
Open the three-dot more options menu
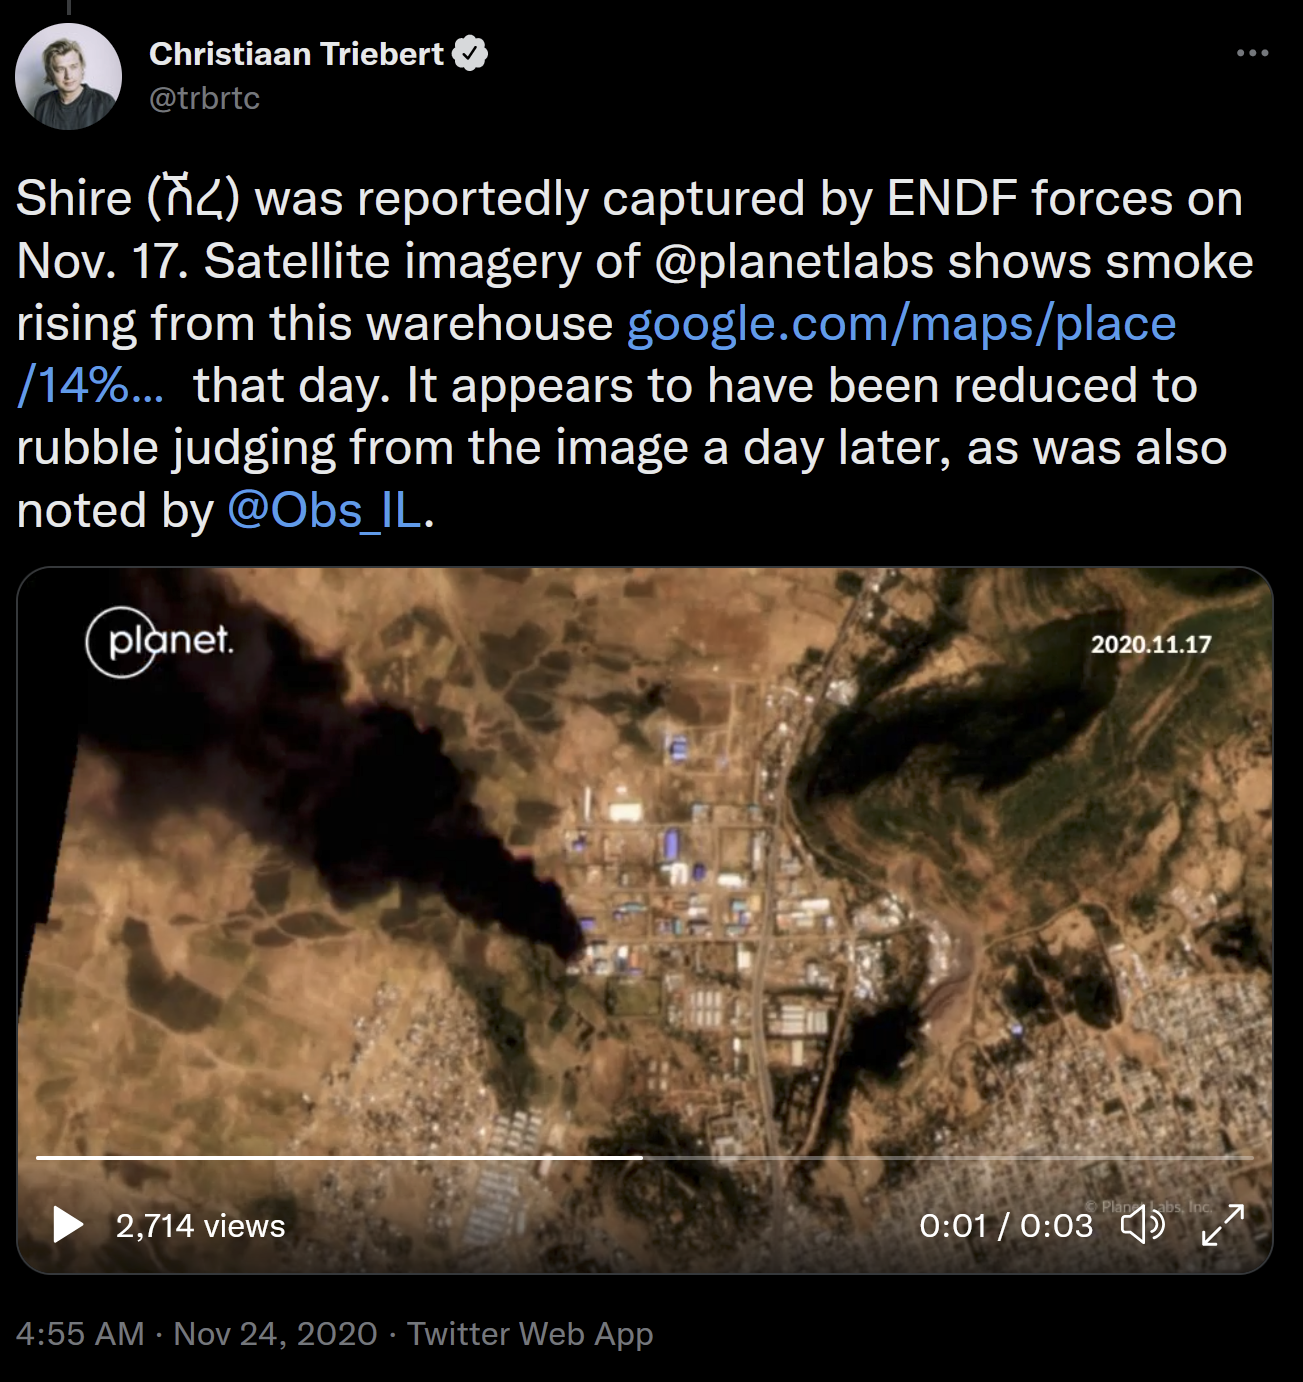[x=1252, y=53]
